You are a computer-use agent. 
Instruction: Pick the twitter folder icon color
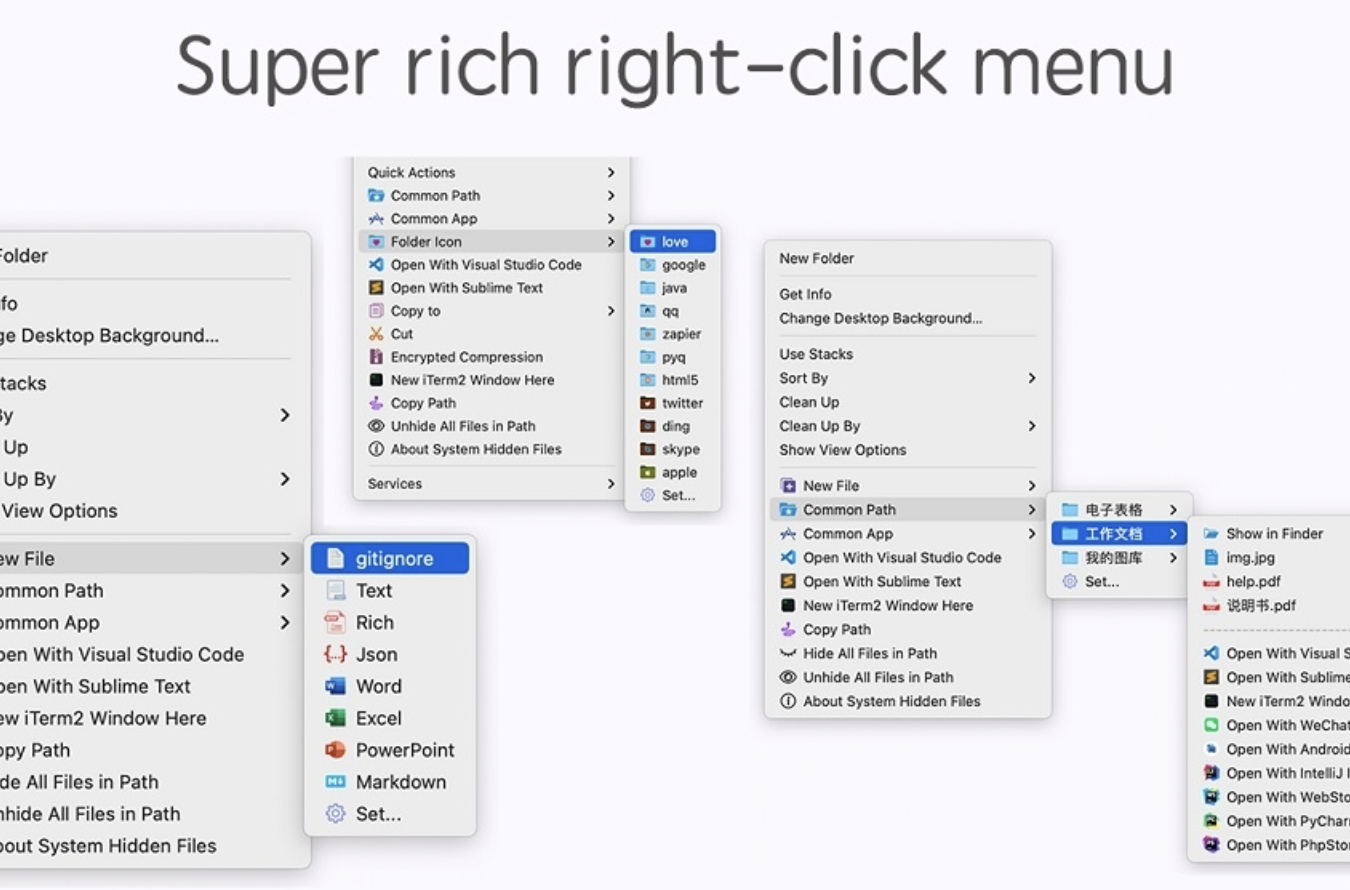(x=672, y=403)
